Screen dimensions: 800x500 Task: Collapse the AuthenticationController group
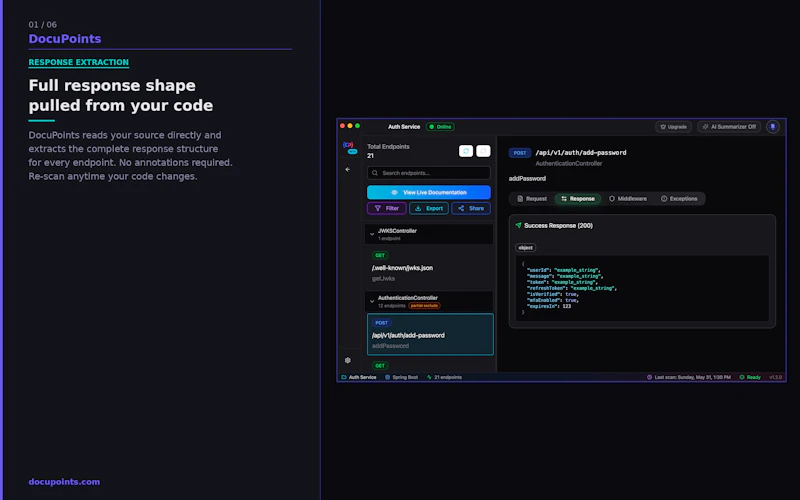372,302
